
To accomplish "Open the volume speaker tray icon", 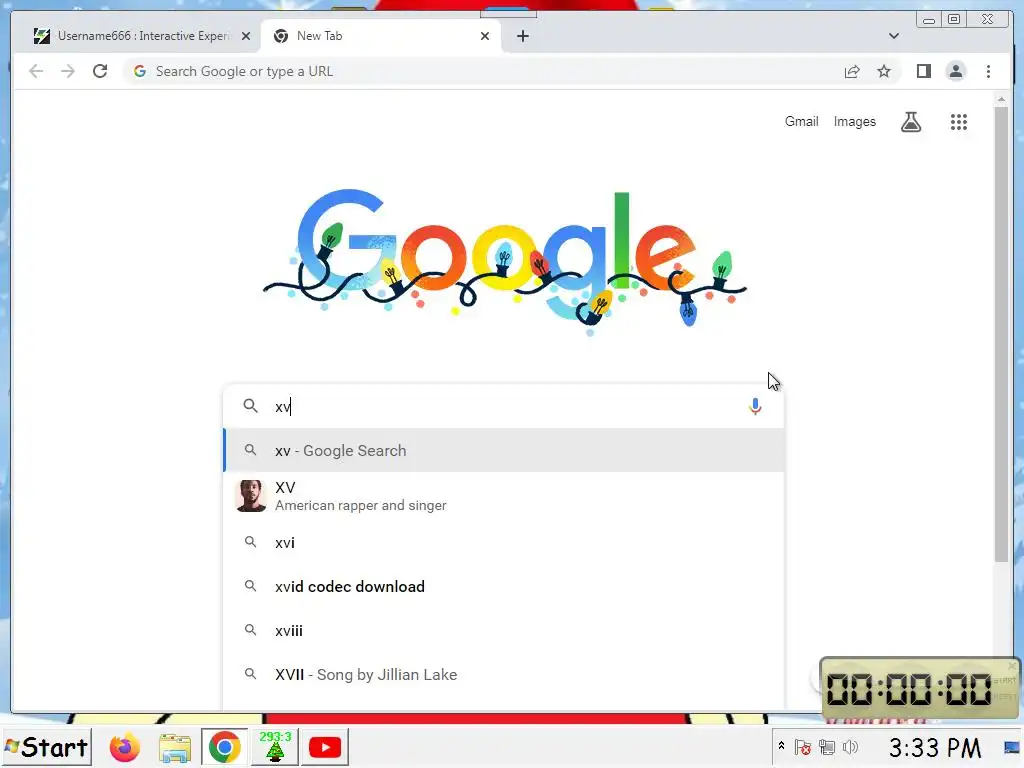I will tap(850, 747).
